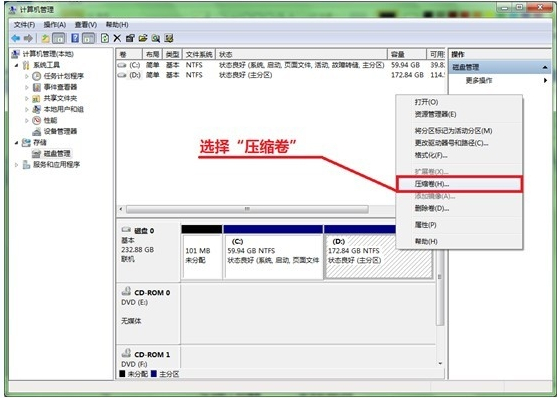Open the 帮助(H) menu in menu bar

117,25
